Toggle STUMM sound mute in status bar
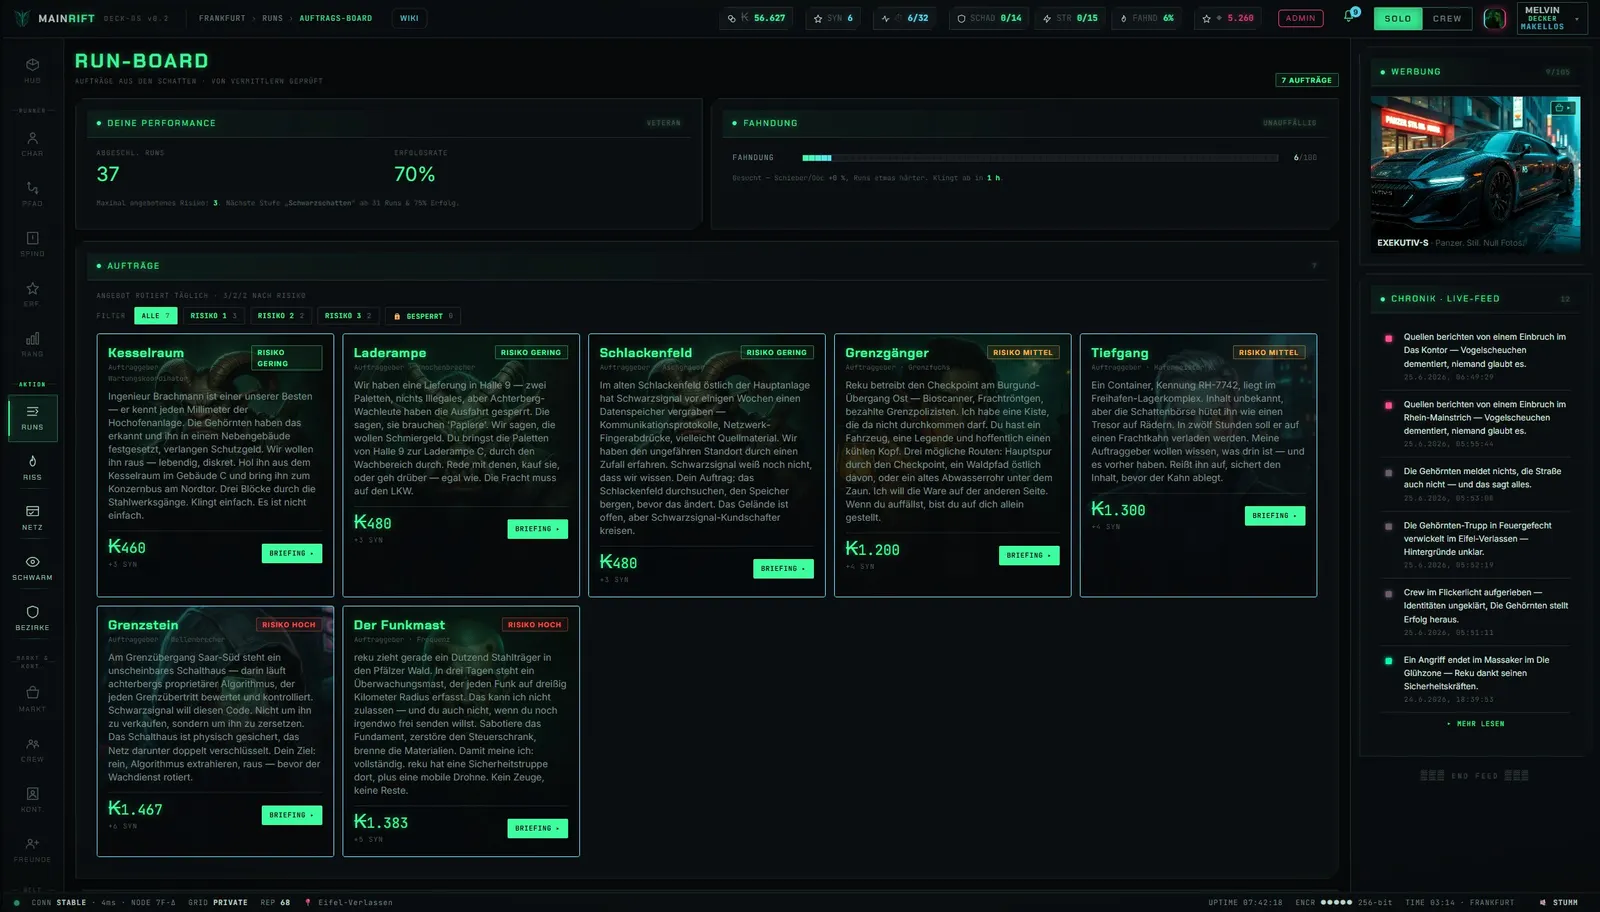Image resolution: width=1600 pixels, height=912 pixels. [1558, 902]
